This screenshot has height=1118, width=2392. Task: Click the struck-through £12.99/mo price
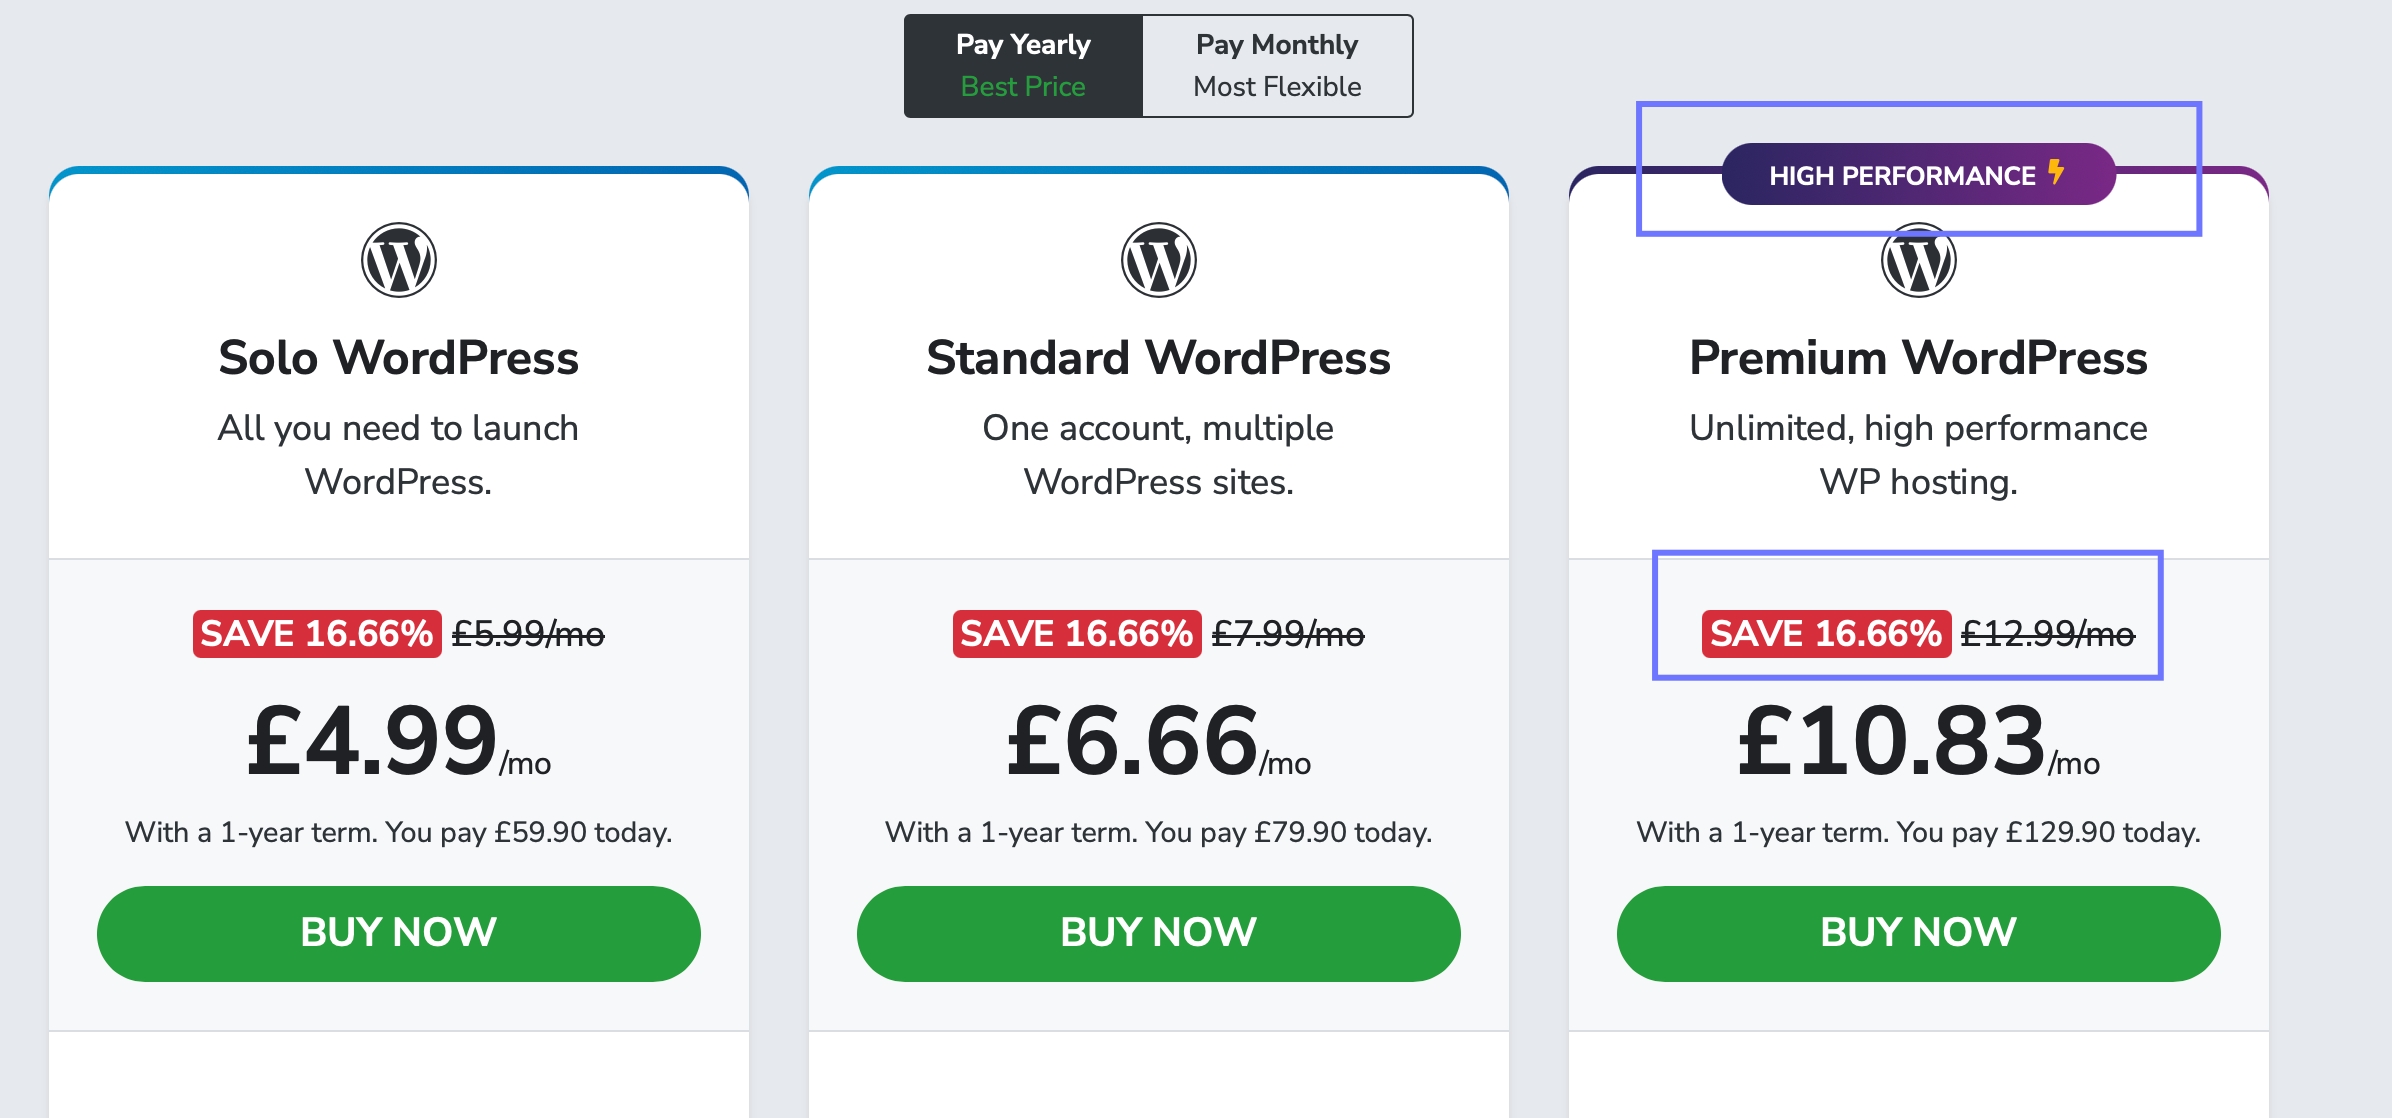2048,634
